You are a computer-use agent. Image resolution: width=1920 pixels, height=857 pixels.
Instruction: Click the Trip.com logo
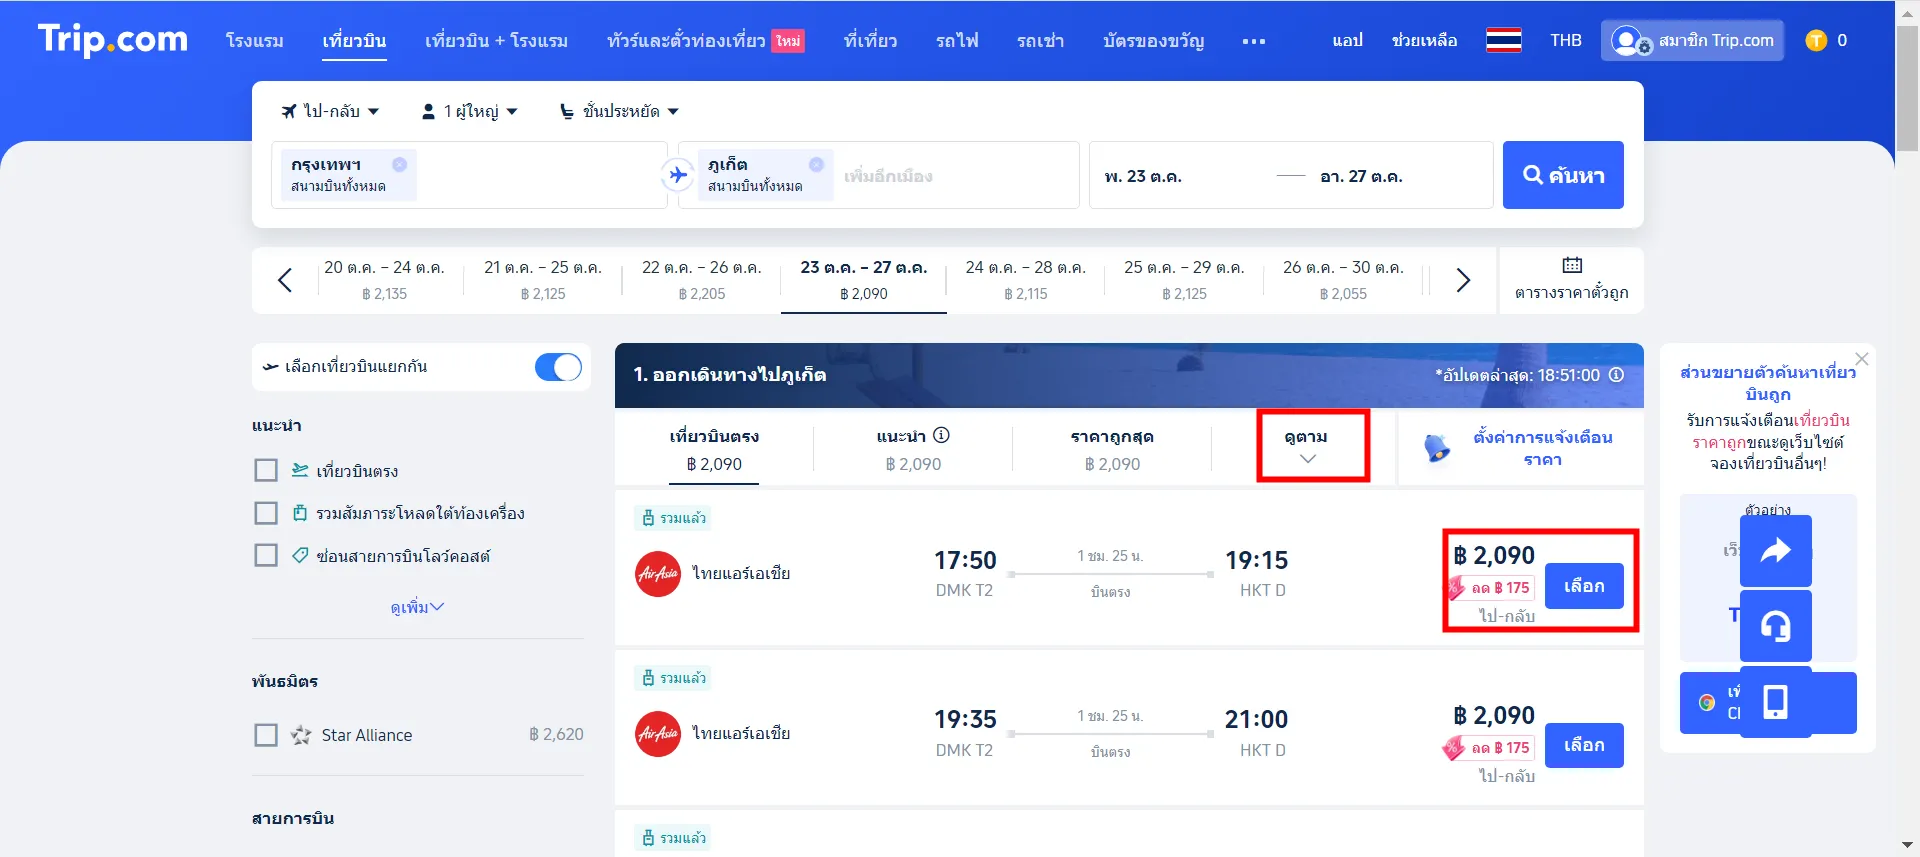coord(112,39)
